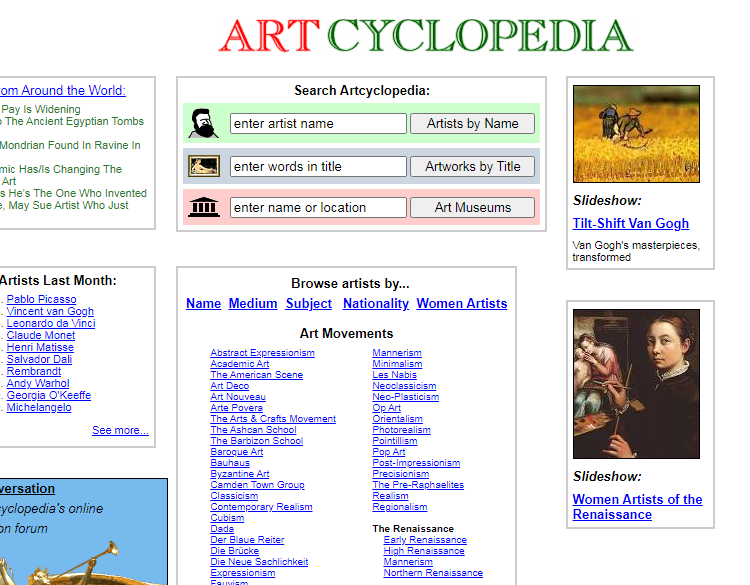Click the 'See more...' link
The width and height of the screenshot is (750, 585).
click(x=120, y=430)
